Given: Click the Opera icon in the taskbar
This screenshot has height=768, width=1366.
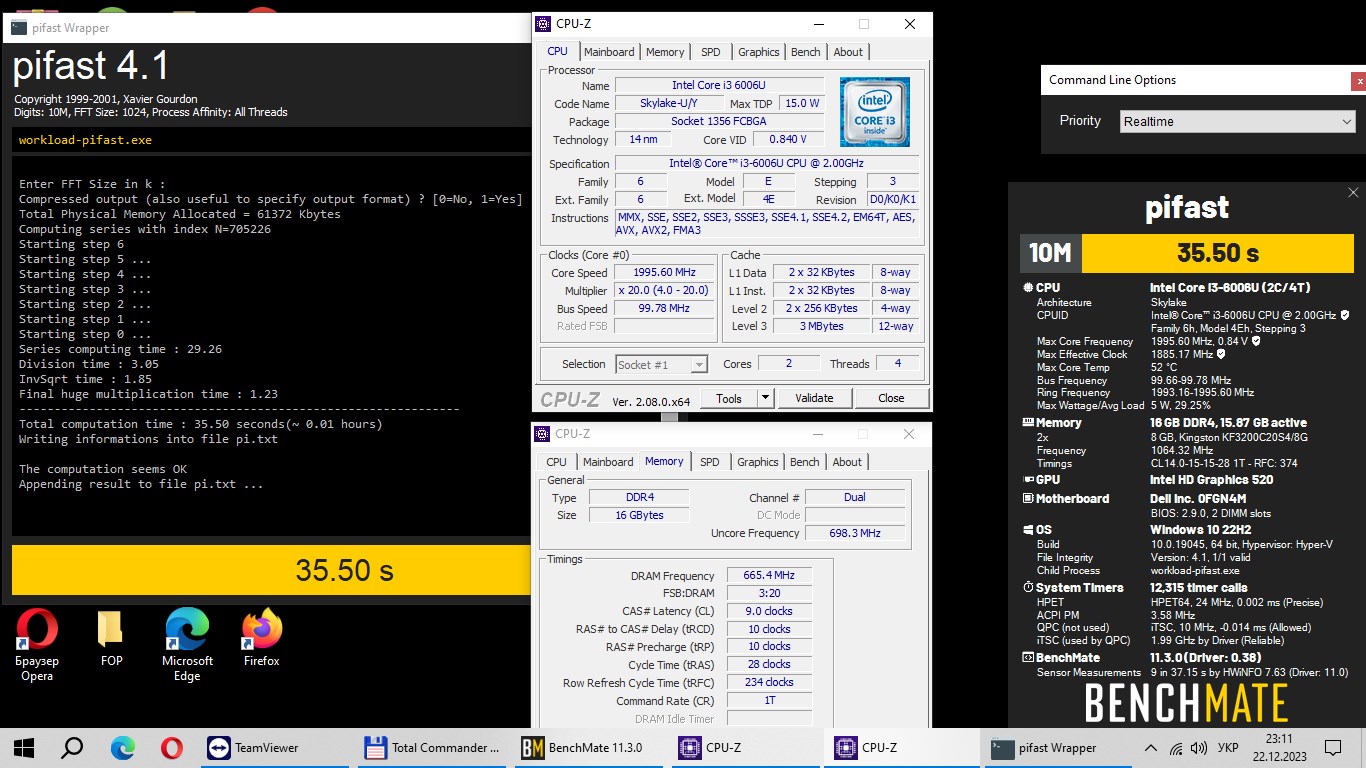Looking at the screenshot, I should [x=171, y=747].
